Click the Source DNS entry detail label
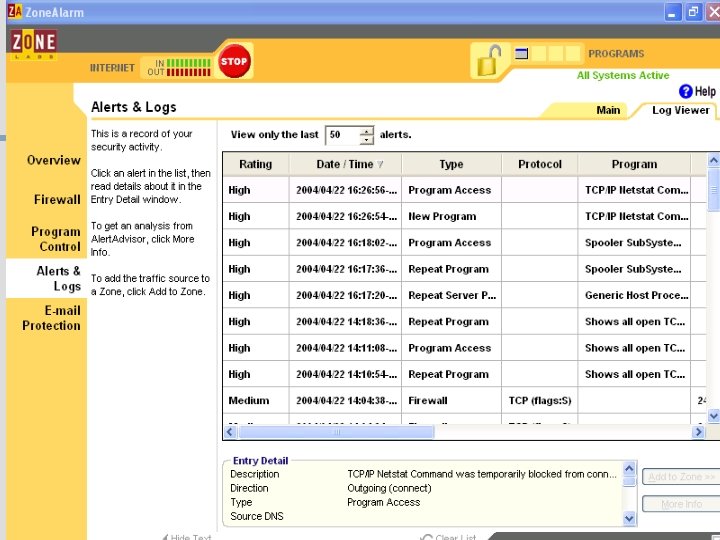Screen dimensions: 720x540 257,516
